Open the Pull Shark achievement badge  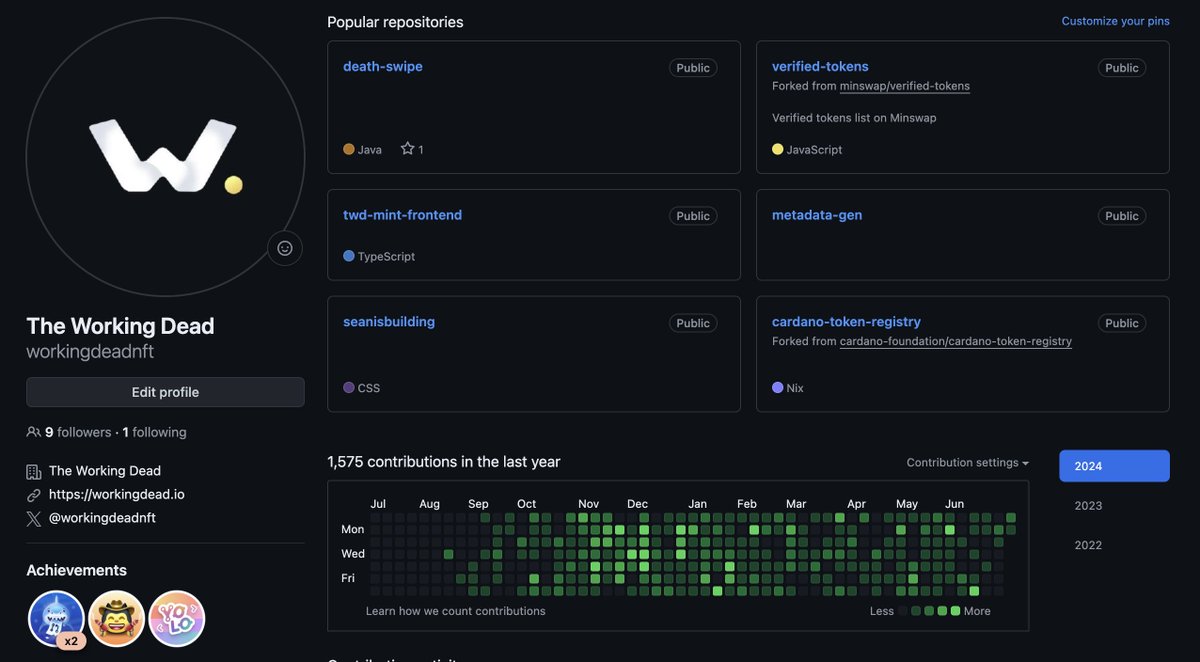coord(56,618)
